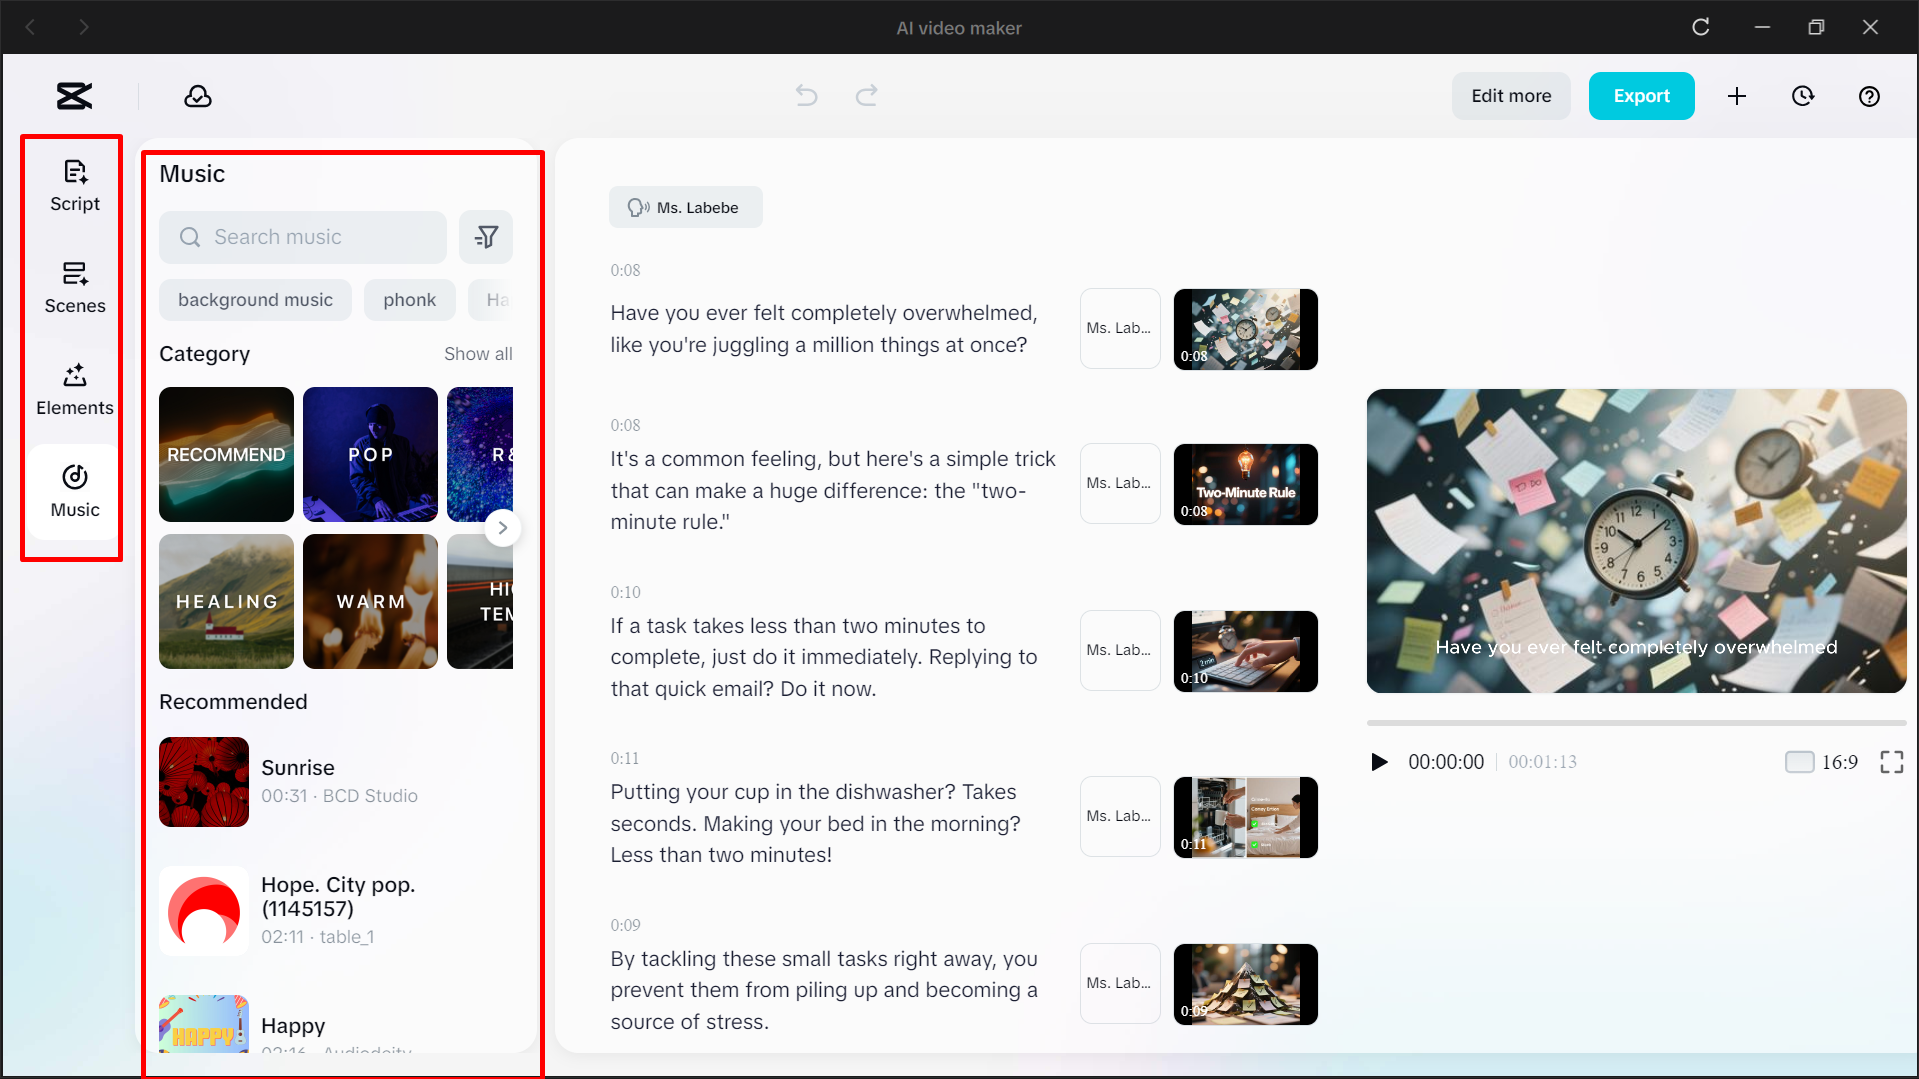Open help with the question mark icon
Screen dimensions: 1919x1079
point(1869,96)
